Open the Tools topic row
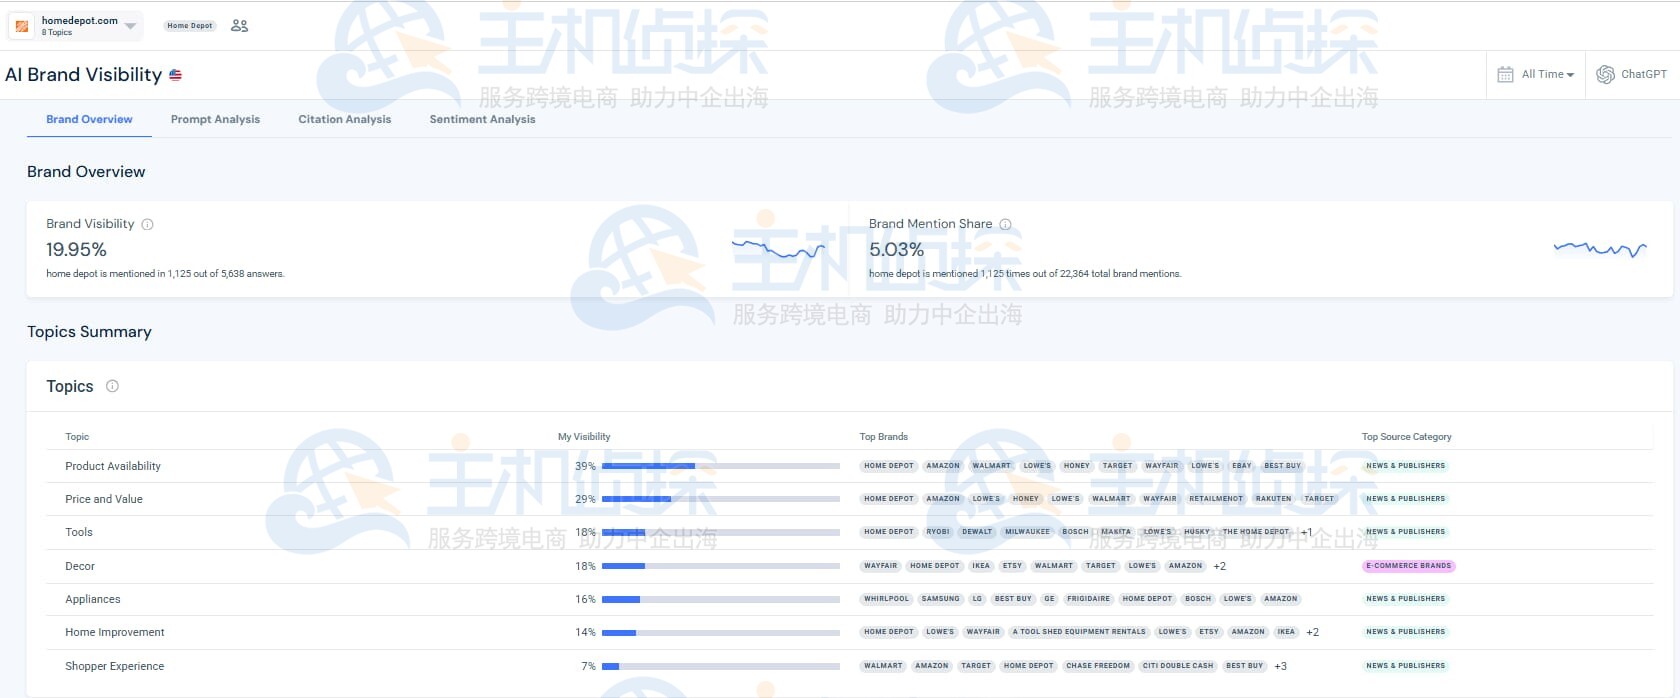This screenshot has height=698, width=1680. point(849,532)
